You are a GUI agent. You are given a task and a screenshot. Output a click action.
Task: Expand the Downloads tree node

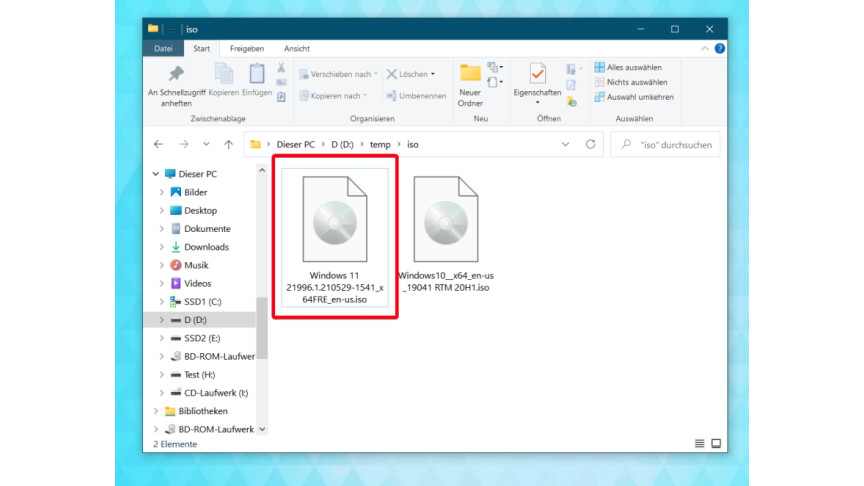click(x=161, y=247)
